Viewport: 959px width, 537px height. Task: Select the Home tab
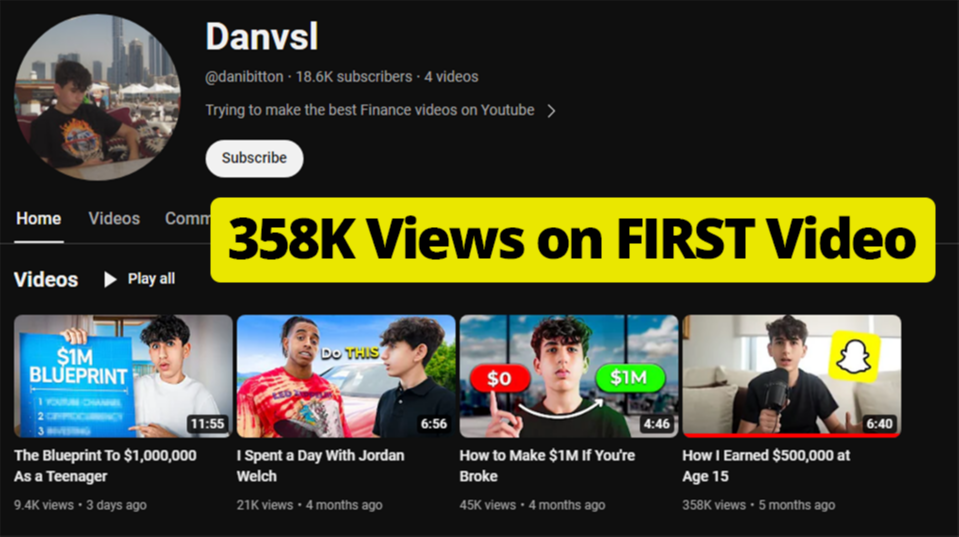(39, 219)
